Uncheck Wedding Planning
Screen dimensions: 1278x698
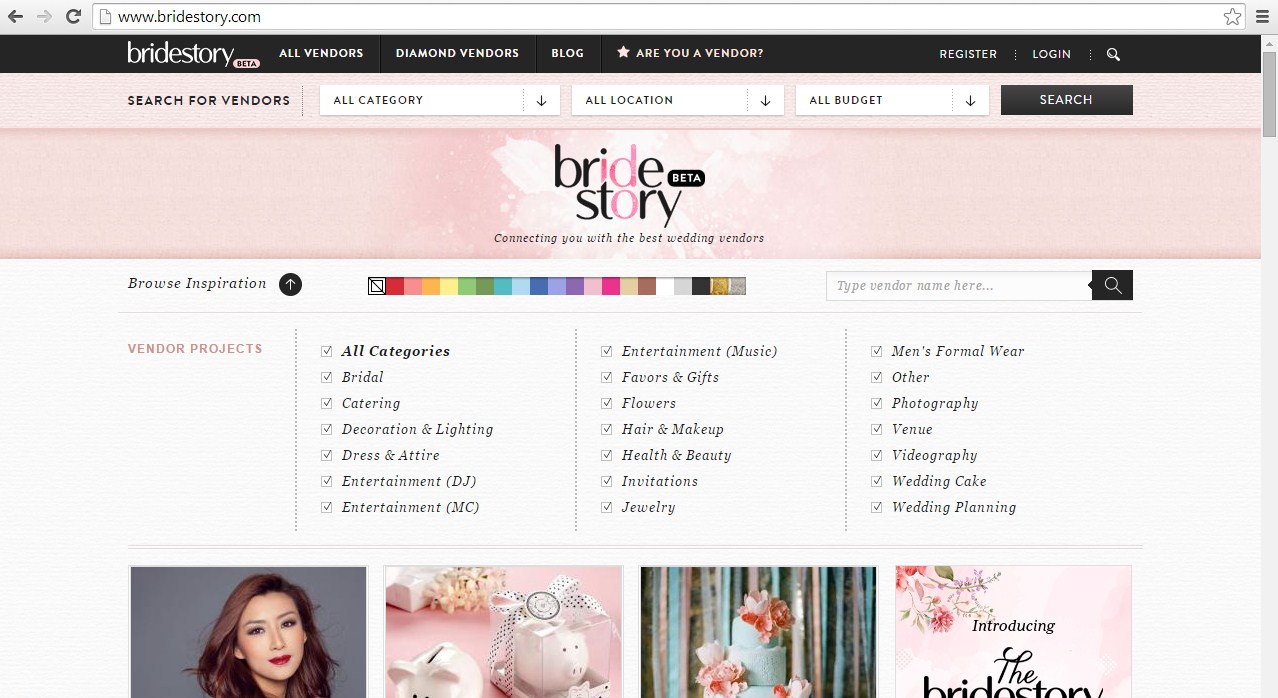click(x=877, y=507)
